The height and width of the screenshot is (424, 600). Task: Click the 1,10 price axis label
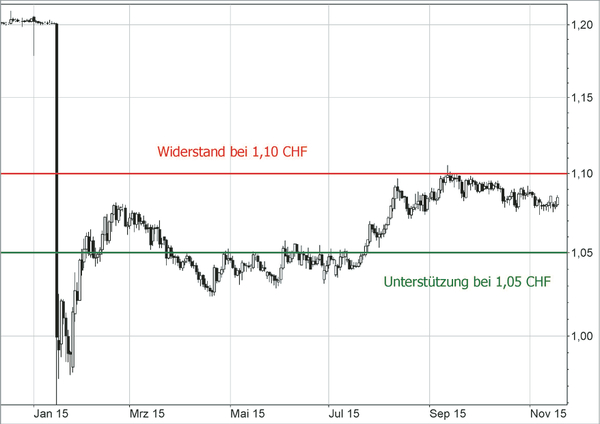click(x=582, y=174)
